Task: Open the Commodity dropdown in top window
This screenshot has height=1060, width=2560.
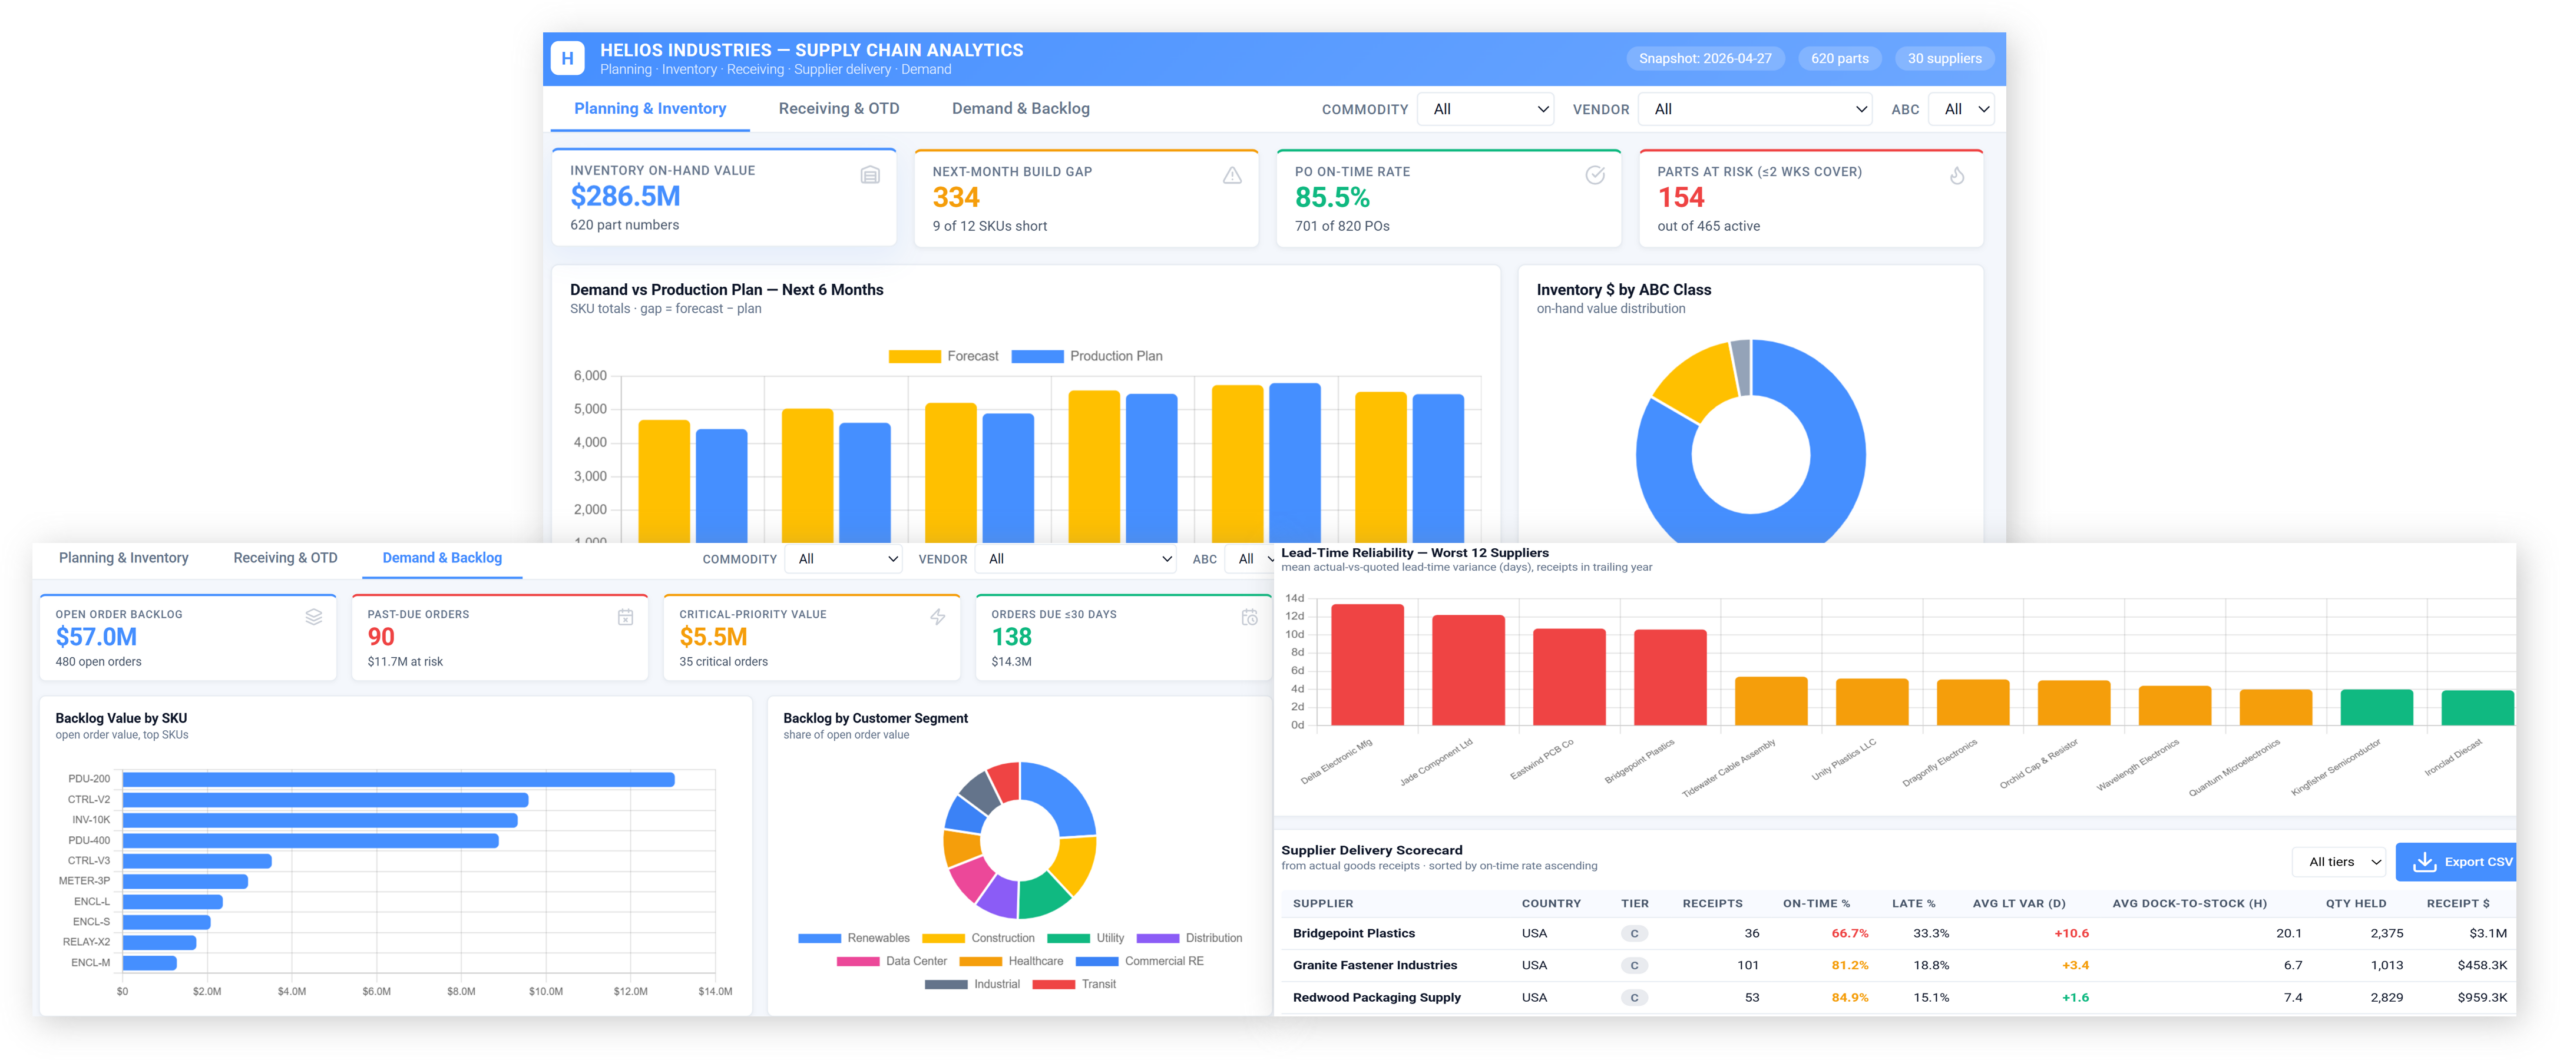Action: (1486, 109)
